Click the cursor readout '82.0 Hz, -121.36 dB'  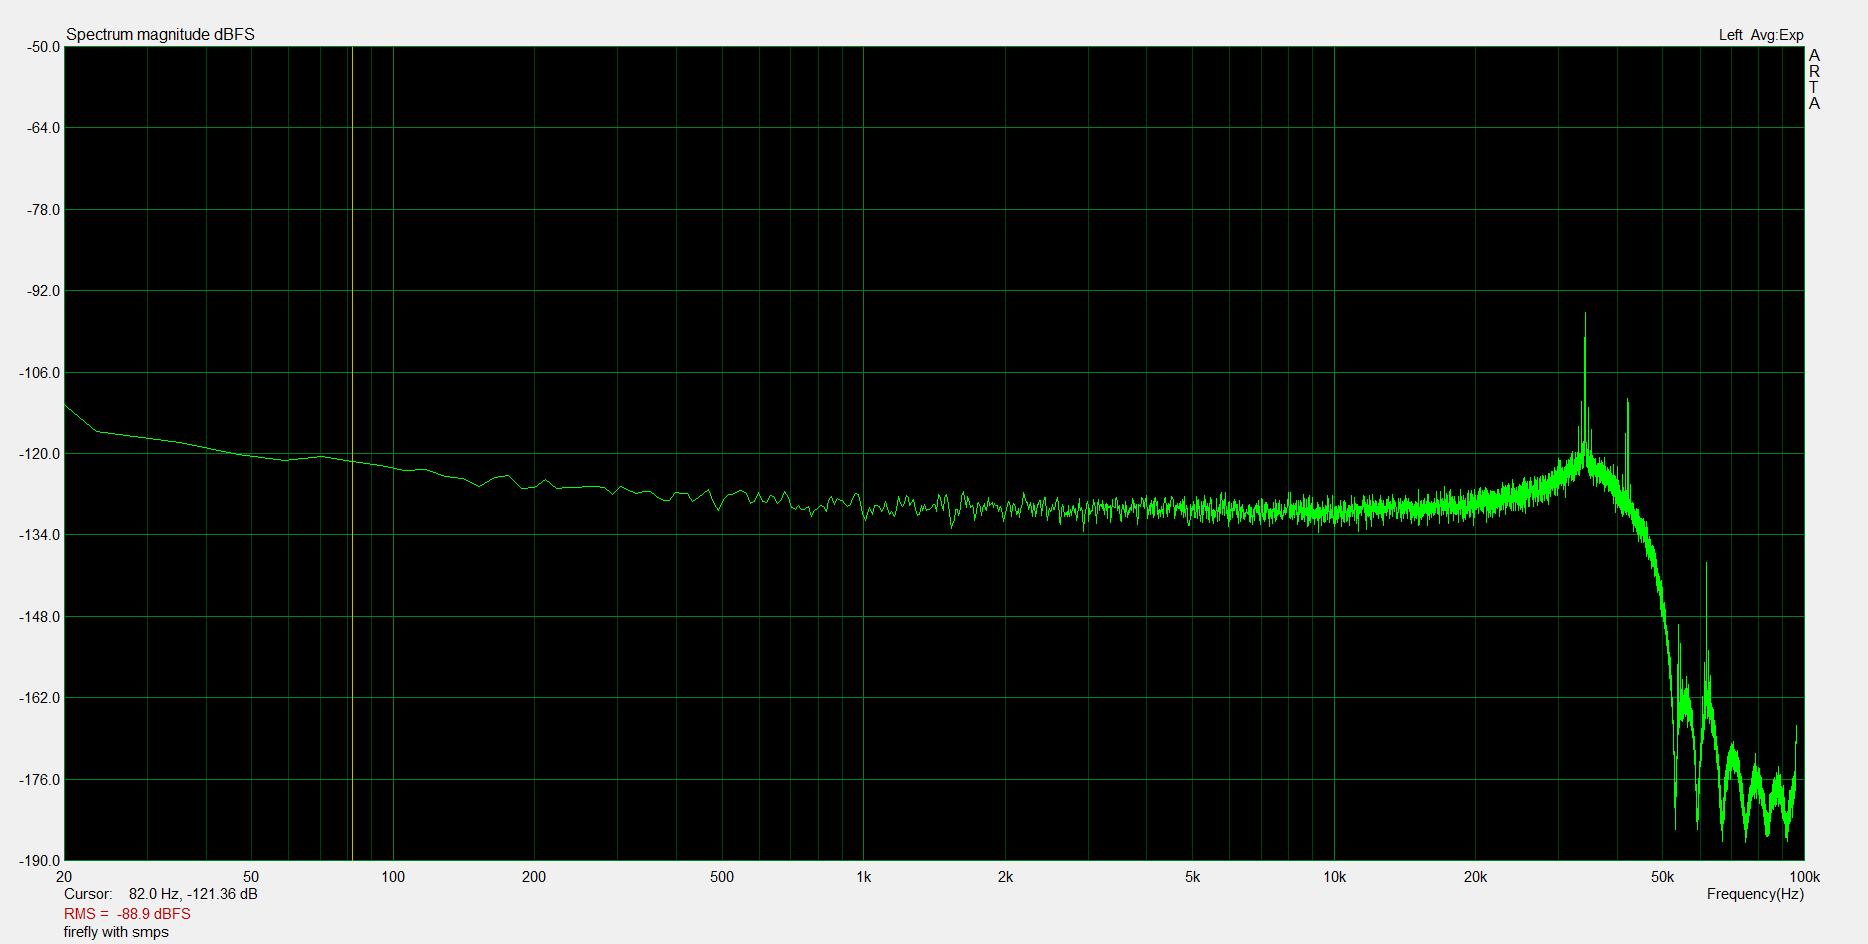[x=193, y=894]
